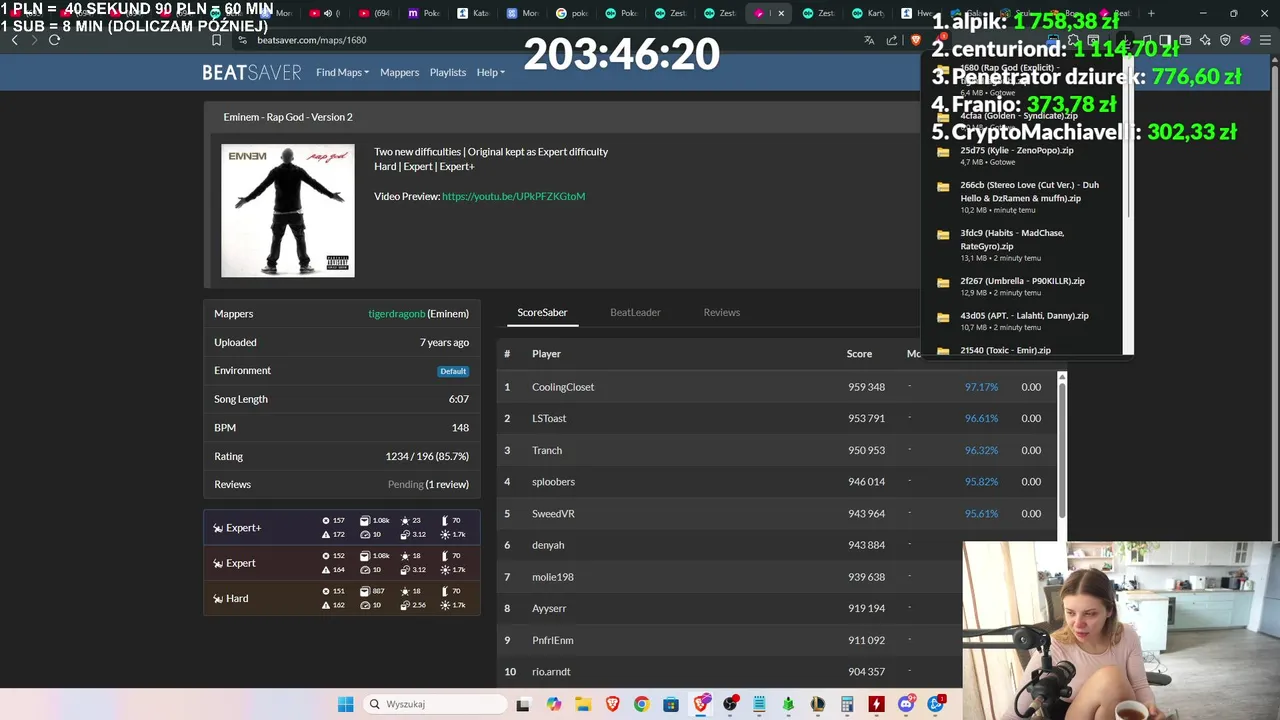Open player PnfrlEnm in leaderboard
The image size is (1280, 720).
point(552,640)
